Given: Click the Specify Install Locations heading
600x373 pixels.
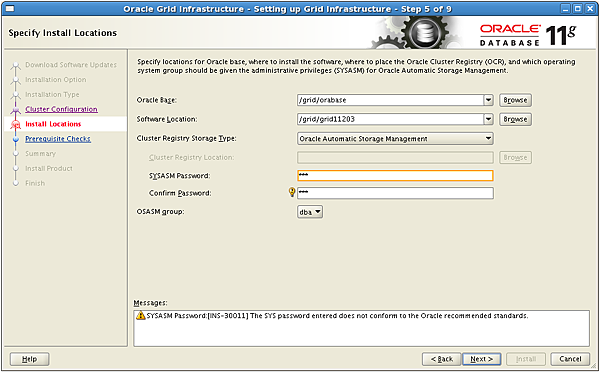Looking at the screenshot, I should [62, 33].
